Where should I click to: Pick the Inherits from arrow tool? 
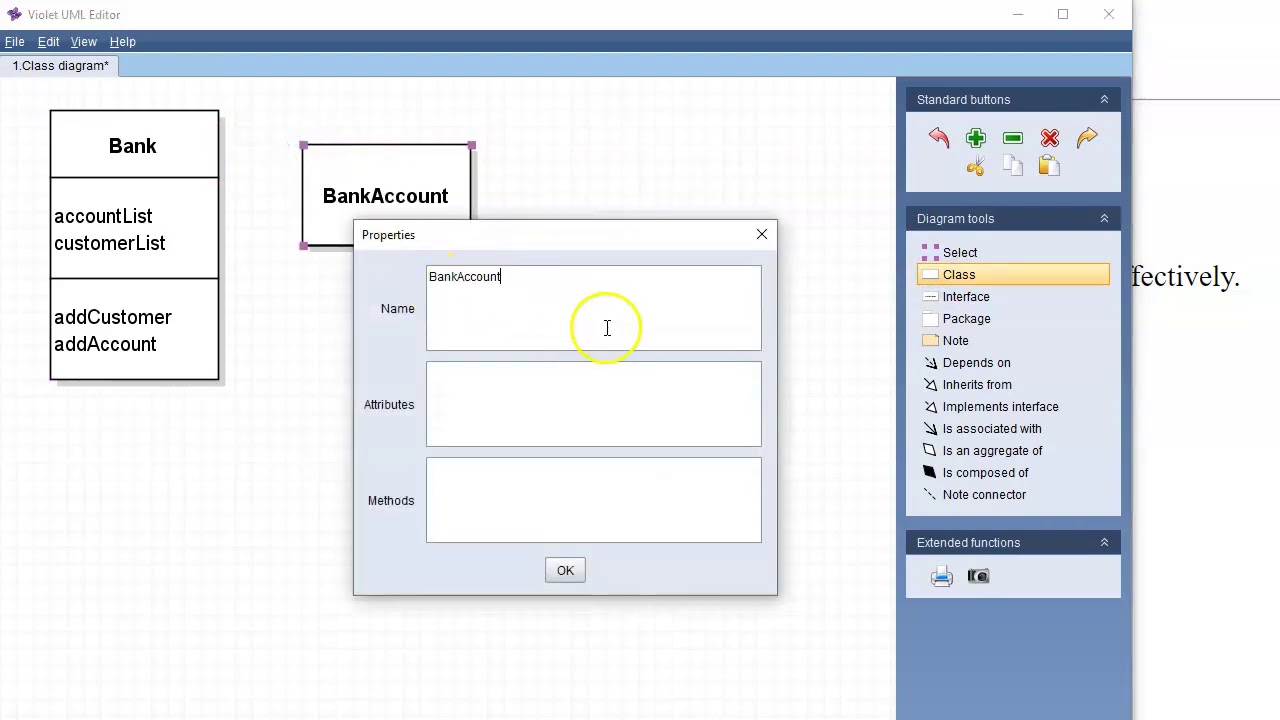tap(1013, 385)
